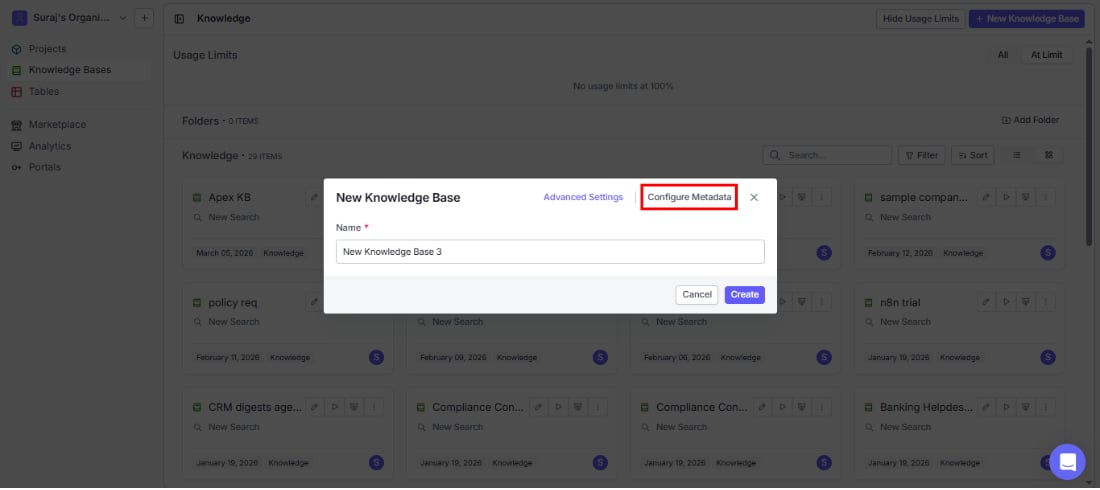Click the Create button
The width and height of the screenshot is (1100, 490).
744,295
